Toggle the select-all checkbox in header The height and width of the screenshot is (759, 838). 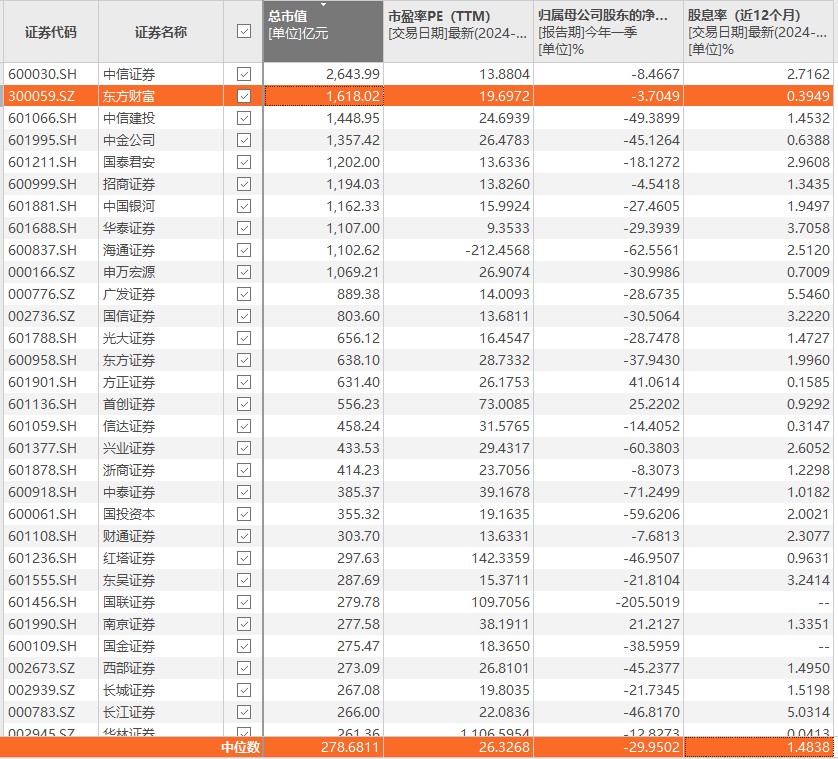(243, 32)
